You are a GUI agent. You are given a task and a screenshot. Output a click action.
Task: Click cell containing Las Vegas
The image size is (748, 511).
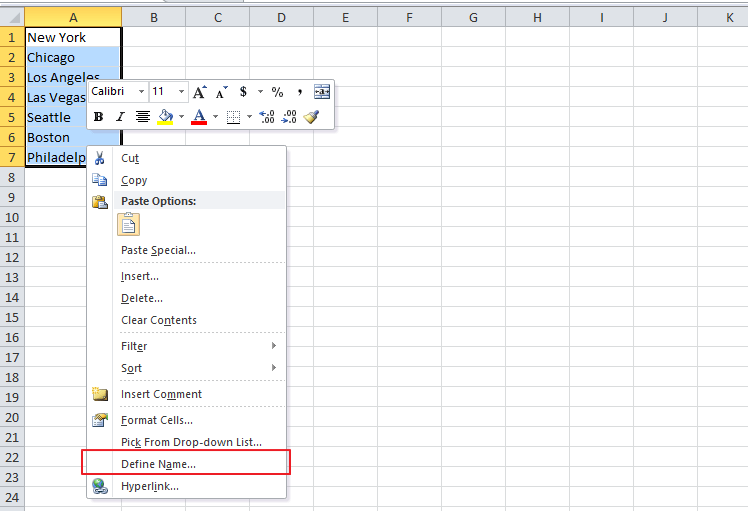(x=56, y=97)
